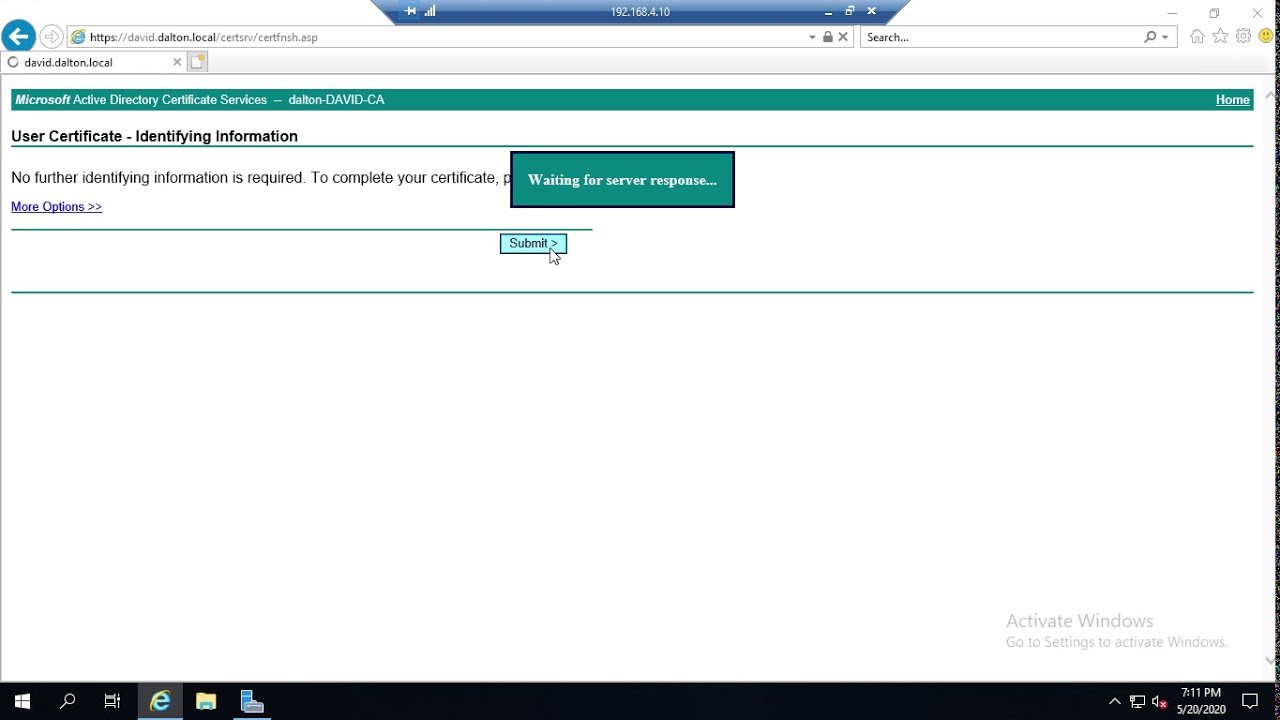Open taskbar Search
This screenshot has width=1280, height=720.
point(68,702)
